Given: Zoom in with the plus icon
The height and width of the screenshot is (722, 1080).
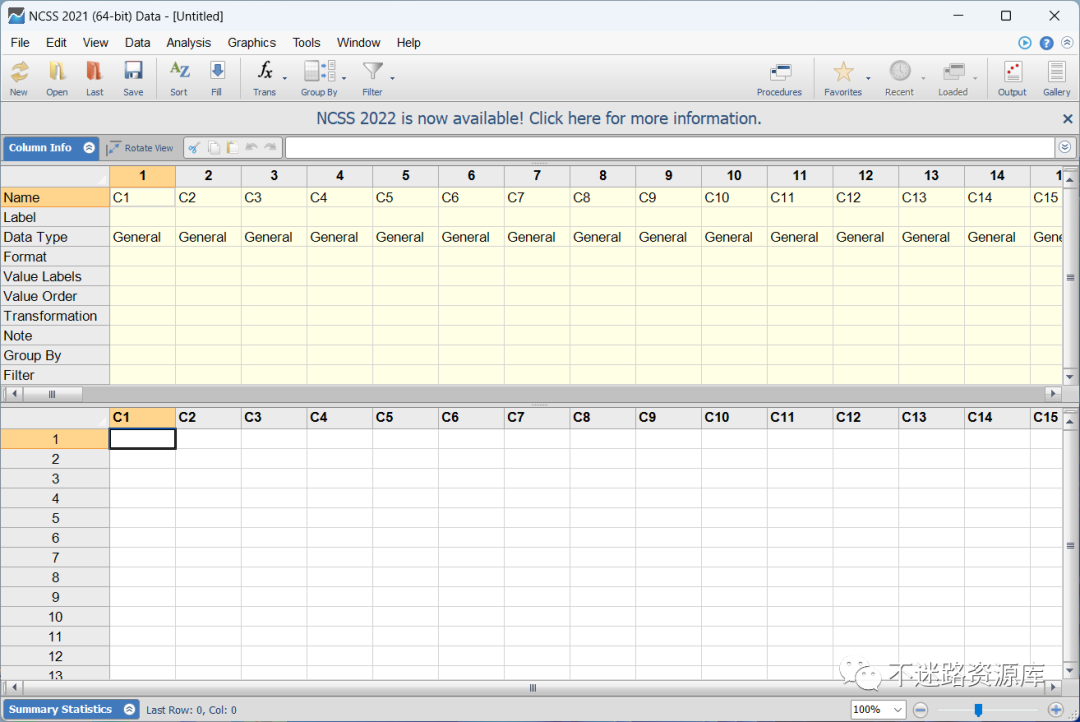Looking at the screenshot, I should click(1055, 710).
